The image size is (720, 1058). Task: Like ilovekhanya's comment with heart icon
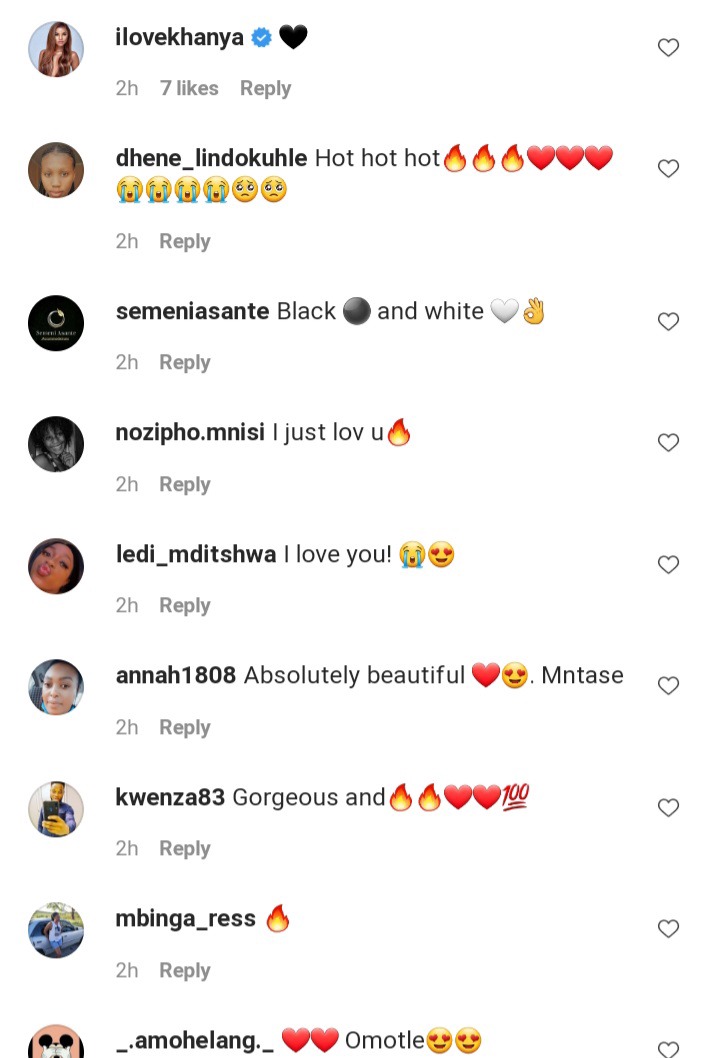(668, 47)
